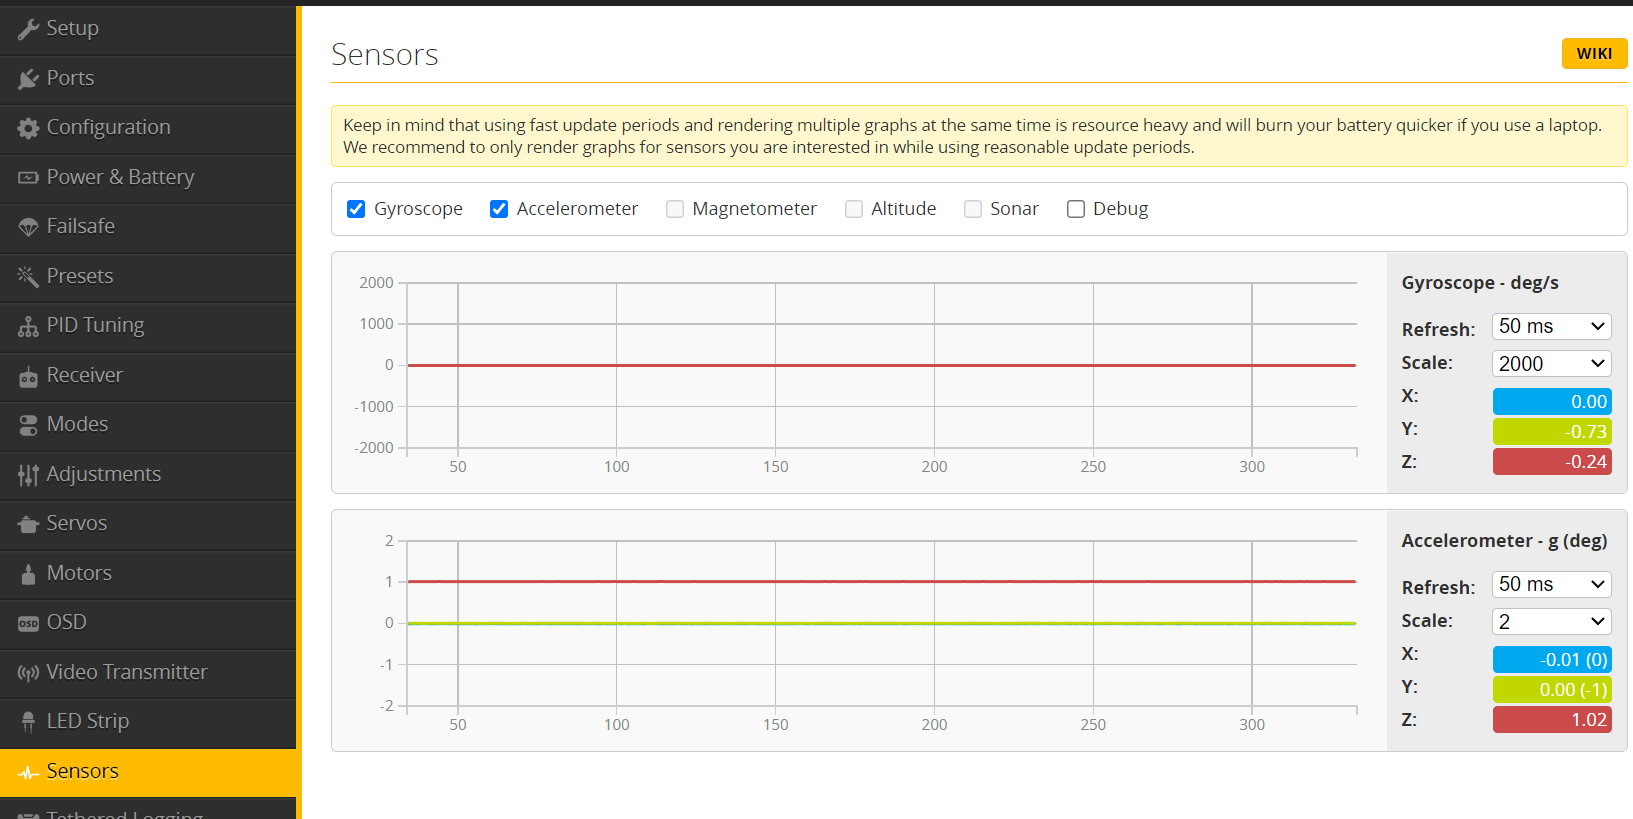Click the magic wand icon beside Presets
Image resolution: width=1633 pixels, height=819 pixels.
point(28,277)
